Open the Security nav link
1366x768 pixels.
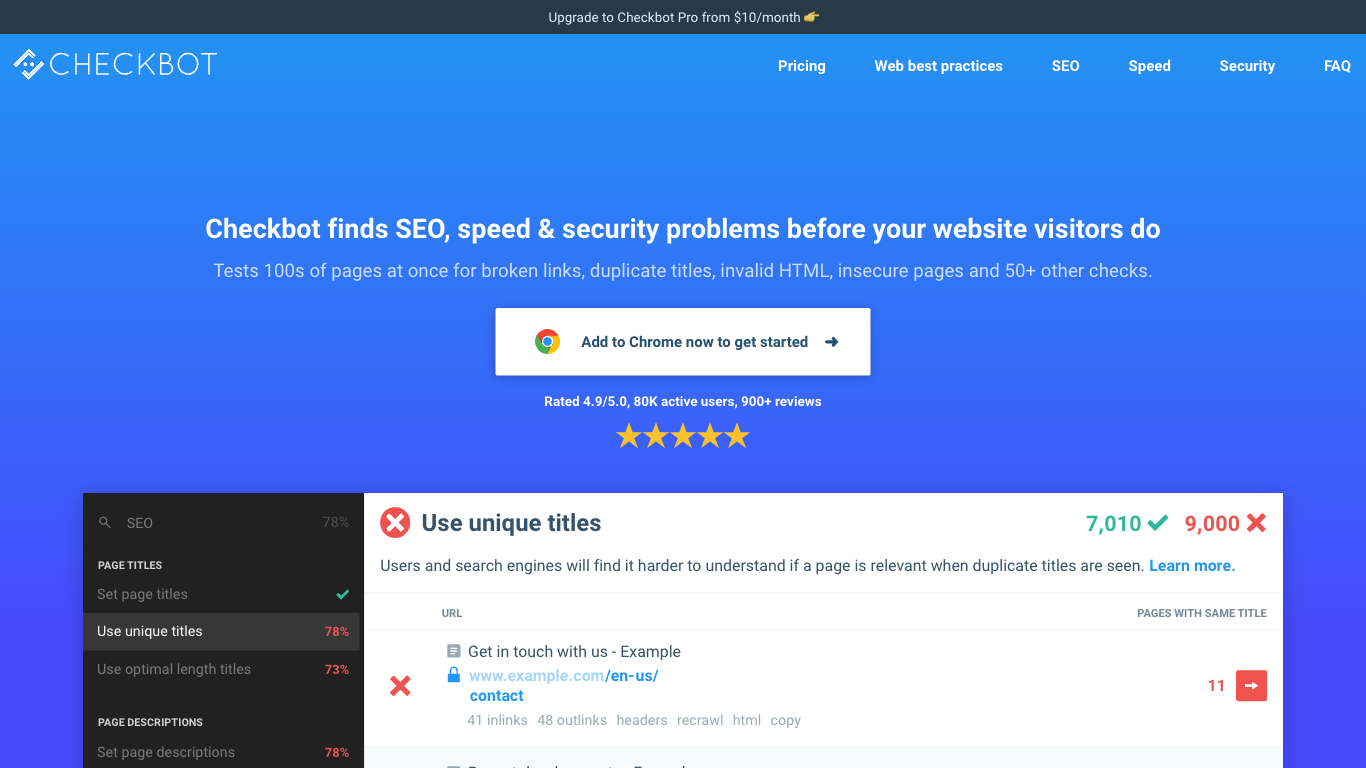[1247, 66]
